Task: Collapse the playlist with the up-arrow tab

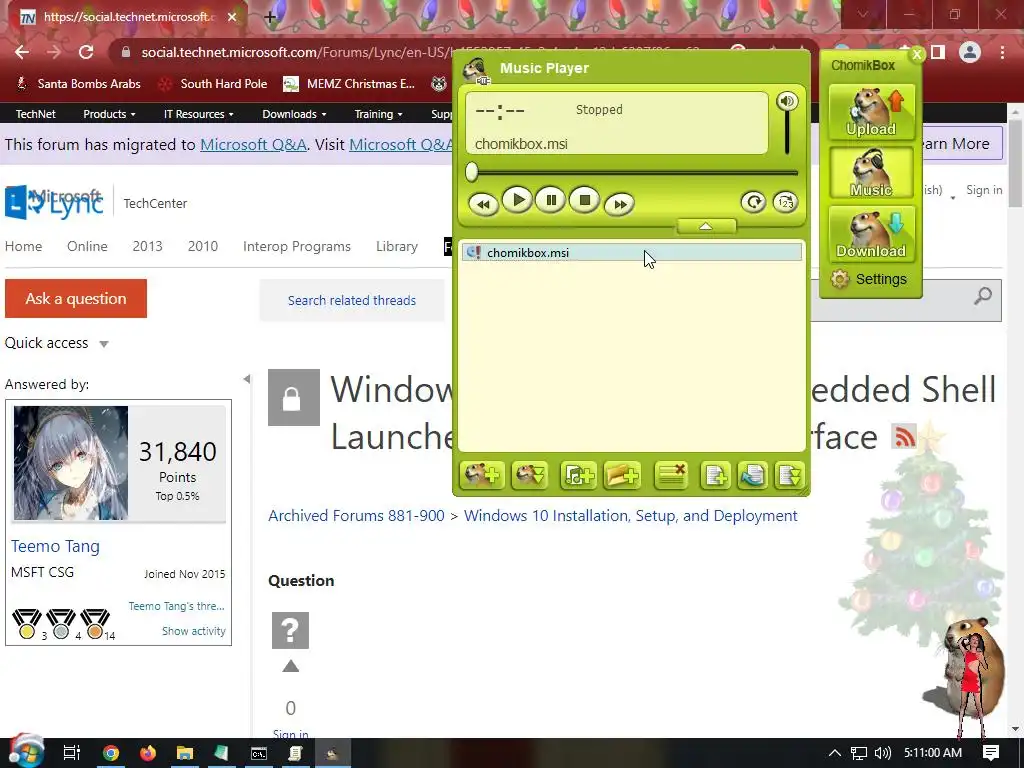Action: [706, 226]
